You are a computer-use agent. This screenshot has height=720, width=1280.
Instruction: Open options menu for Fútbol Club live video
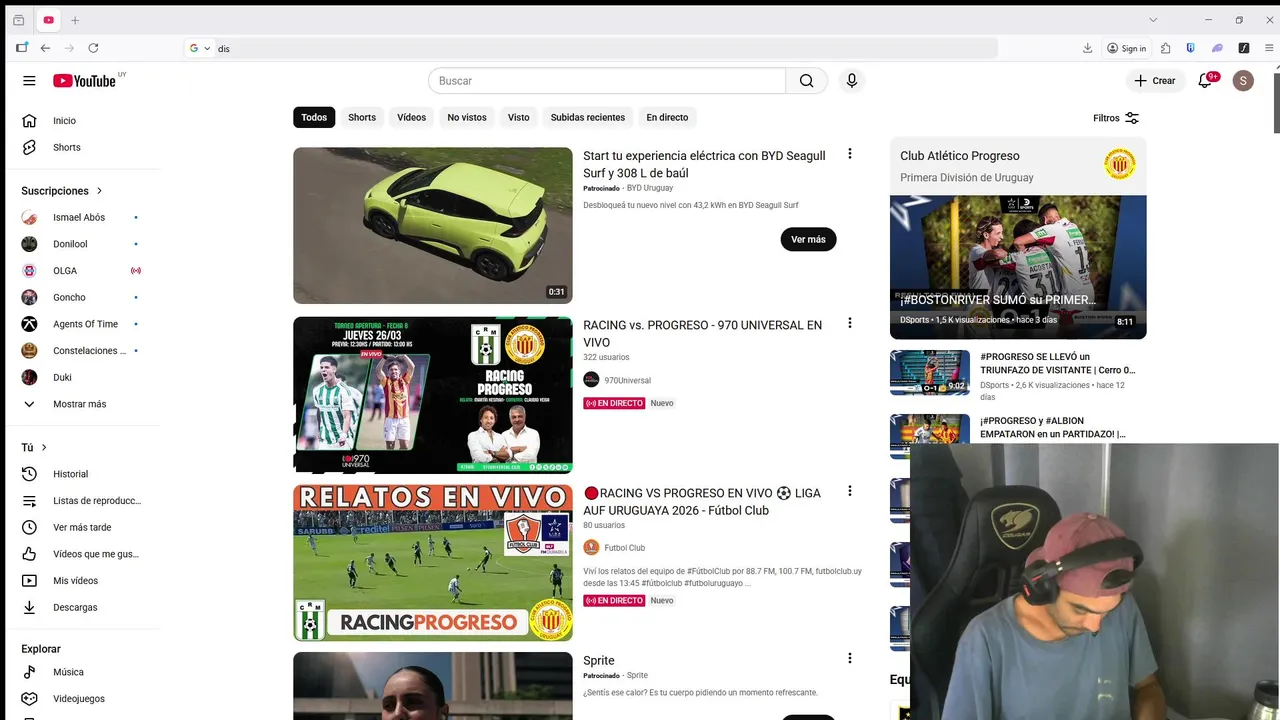tap(850, 491)
